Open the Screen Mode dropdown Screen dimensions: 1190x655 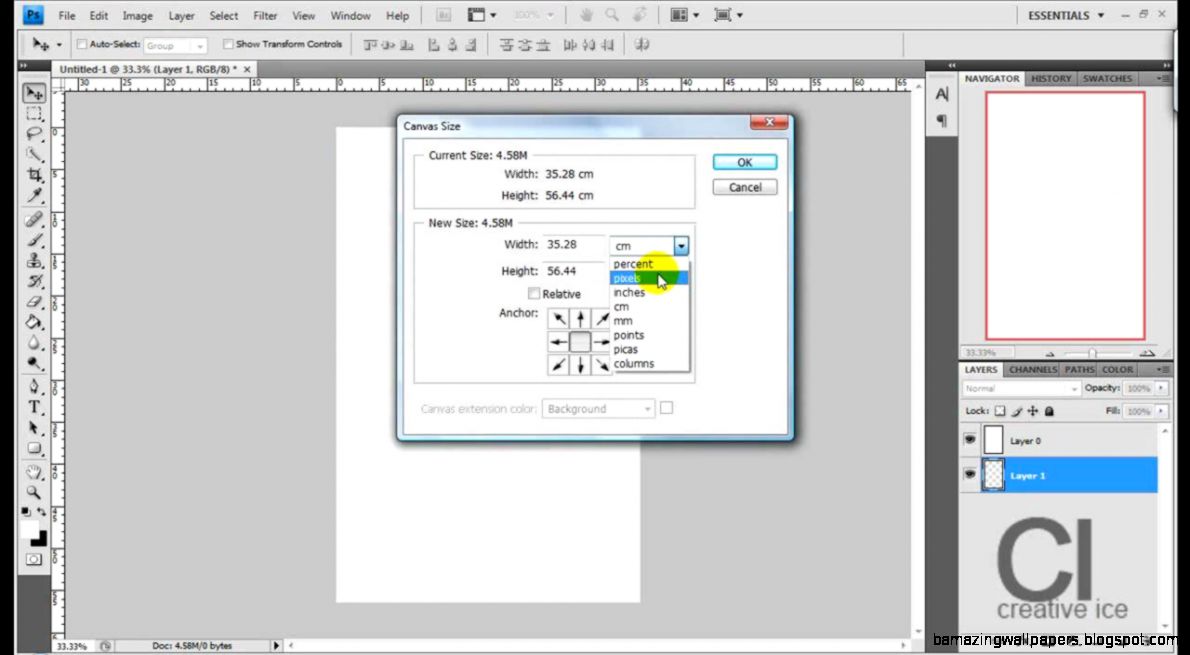pos(729,15)
